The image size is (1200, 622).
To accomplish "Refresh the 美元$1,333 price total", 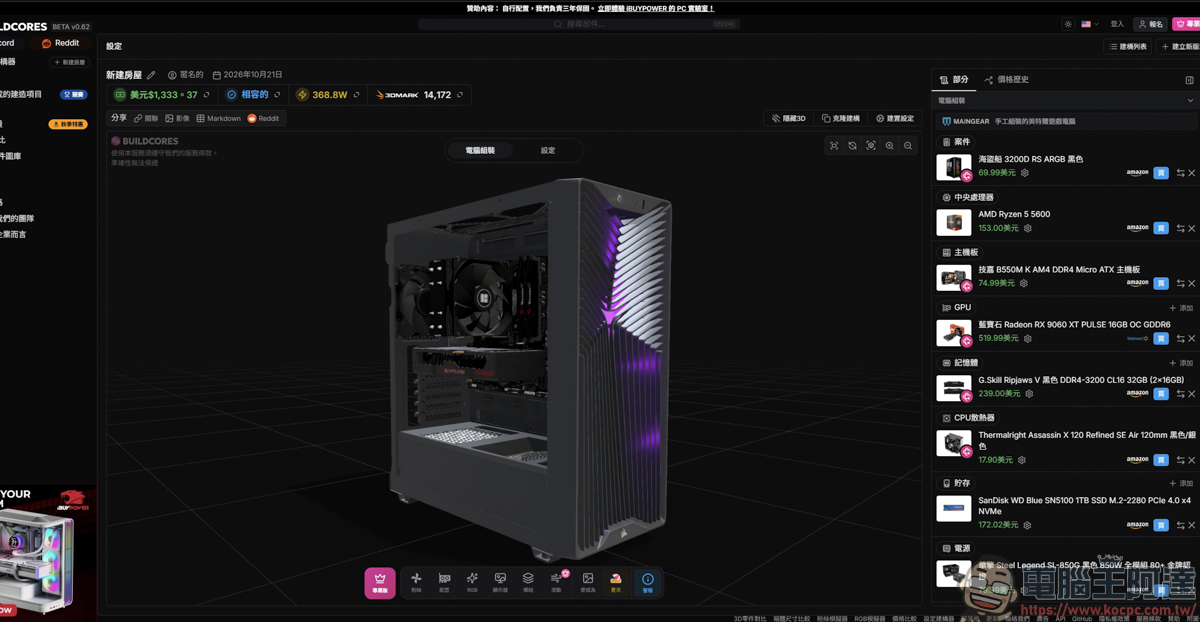I will click(x=207, y=95).
